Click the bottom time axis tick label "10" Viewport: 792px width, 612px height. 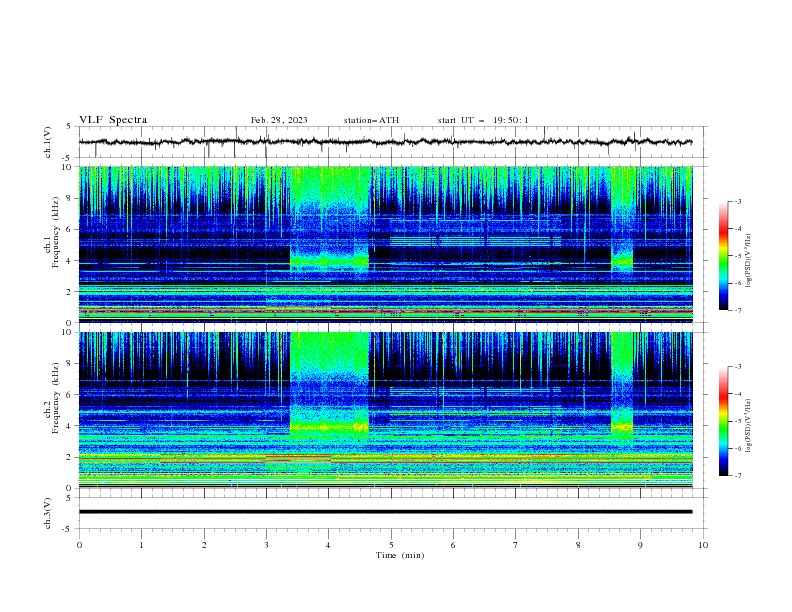[x=703, y=545]
